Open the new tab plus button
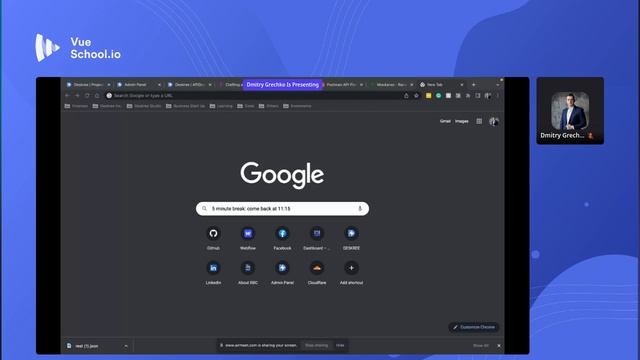Image resolution: width=640 pixels, height=360 pixels. click(x=473, y=84)
